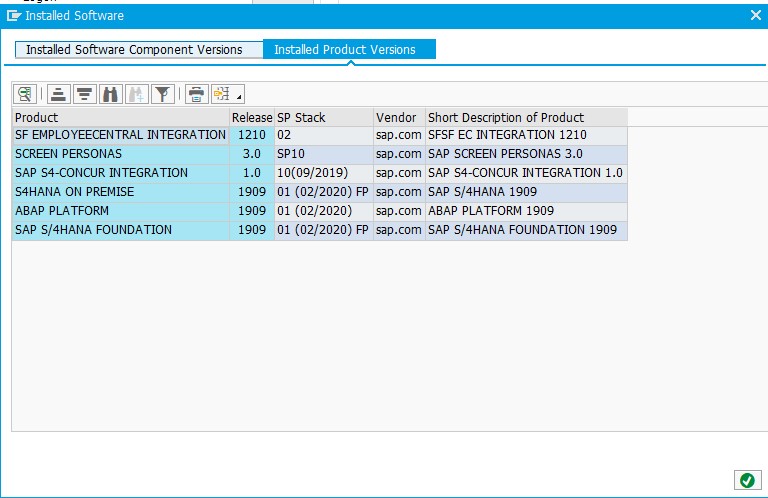Screen dimensions: 768x498
Task: Confirm with green checkmark button
Action: coord(747,480)
